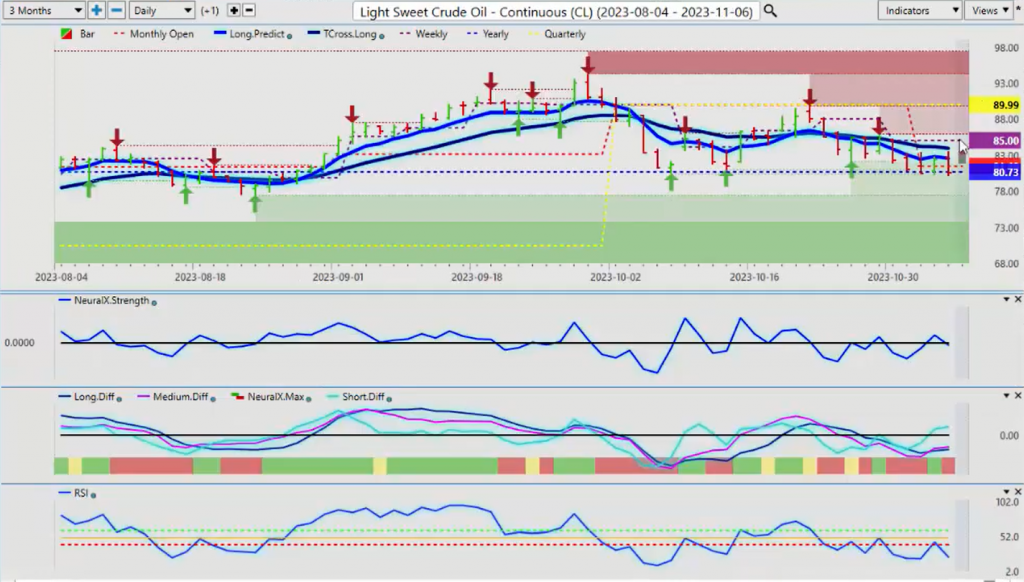This screenshot has height=582, width=1024.
Task: Click the 102.0 RSI axis label
Action: pyautogui.click(x=1006, y=502)
